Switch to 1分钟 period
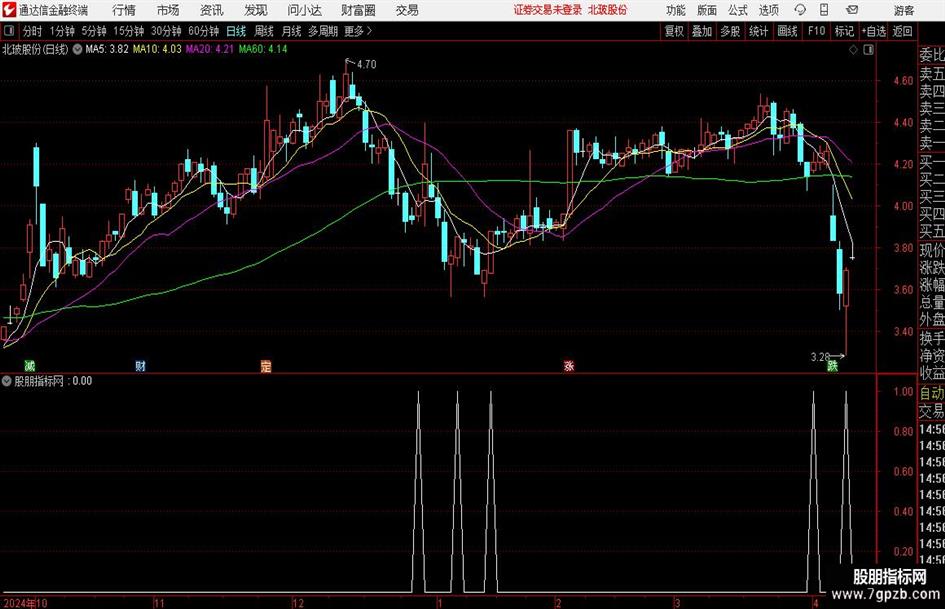Screen dimensions: 945x609 pyautogui.click(x=62, y=31)
